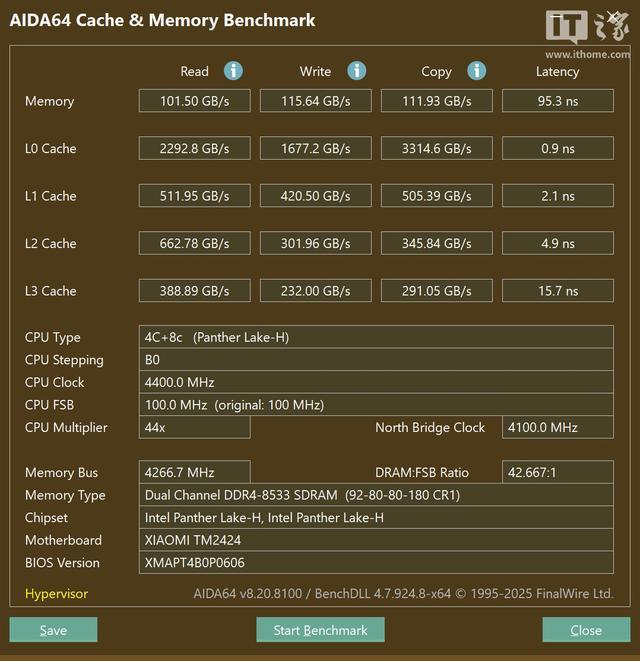This screenshot has width=640, height=661.
Task: Click CPU Stepping field B0
Action: pyautogui.click(x=376, y=360)
